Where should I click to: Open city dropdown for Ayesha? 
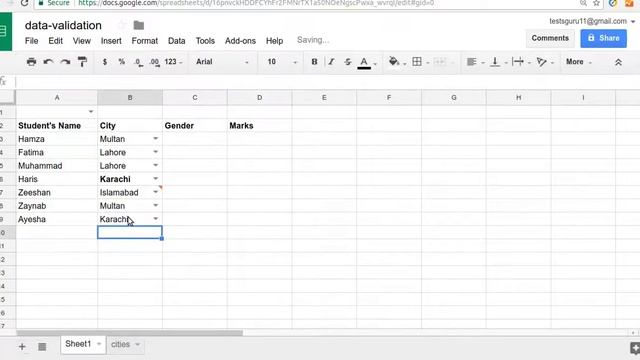pyautogui.click(x=156, y=219)
